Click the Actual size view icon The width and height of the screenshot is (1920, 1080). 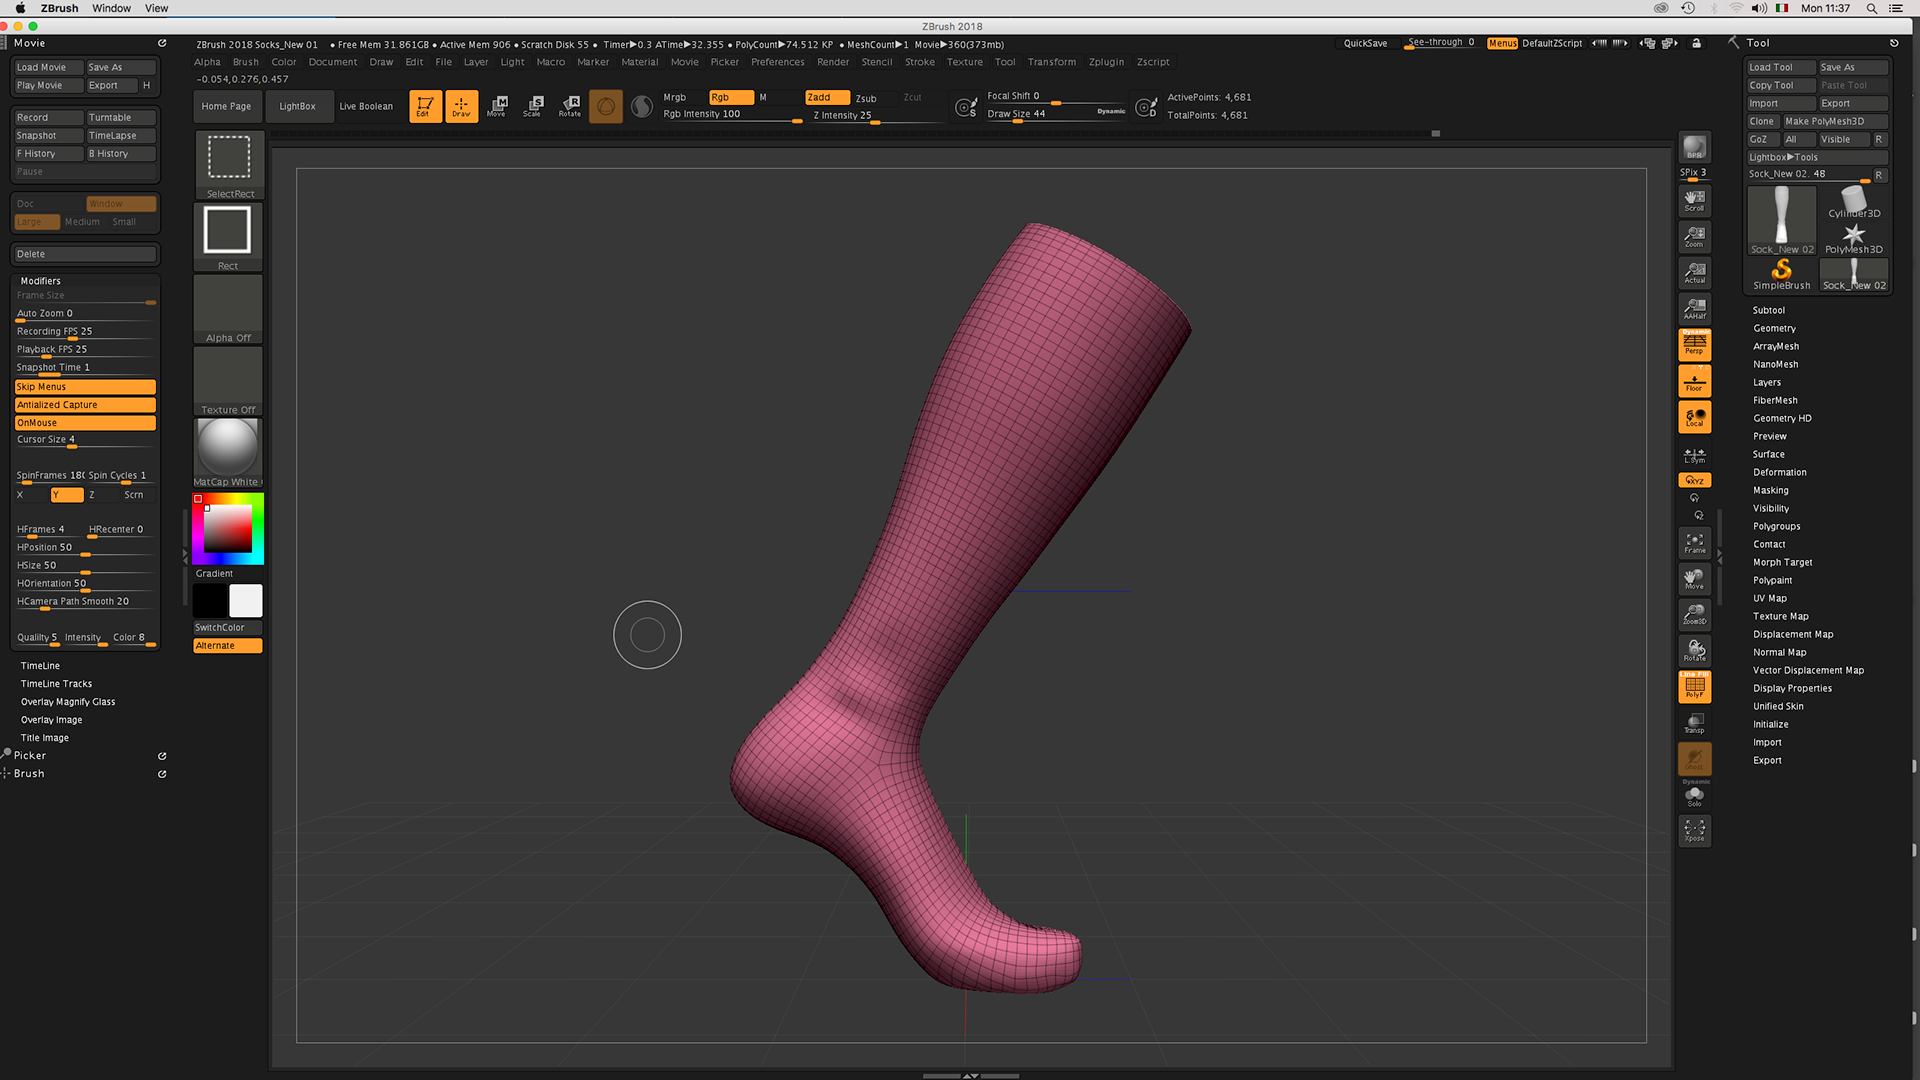tap(1694, 272)
